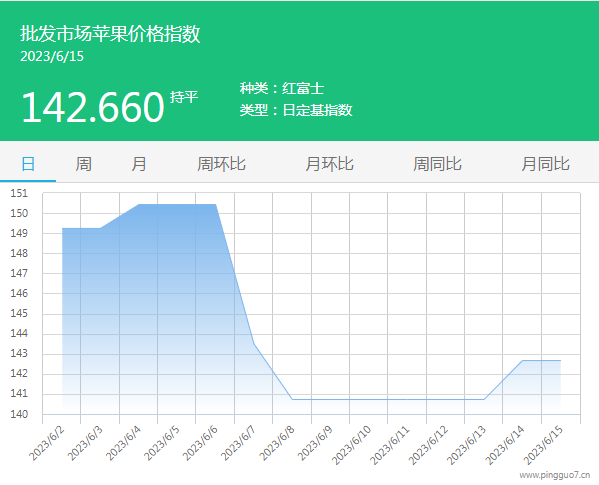The height and width of the screenshot is (485, 599).
Task: Click the 140 y-axis label
Action: pos(19,414)
